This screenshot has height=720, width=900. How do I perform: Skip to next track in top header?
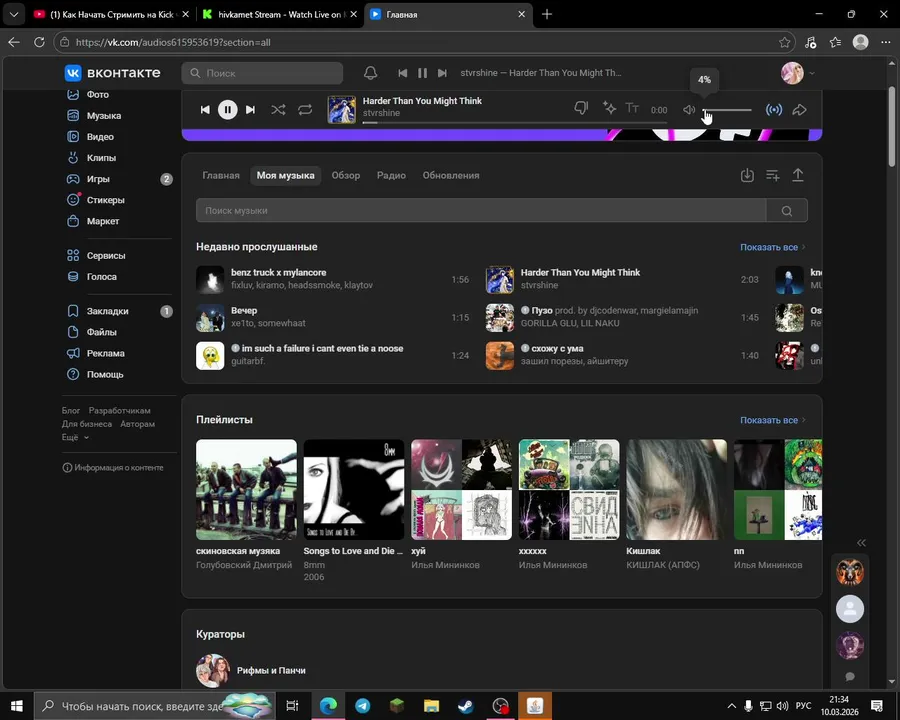(x=442, y=73)
